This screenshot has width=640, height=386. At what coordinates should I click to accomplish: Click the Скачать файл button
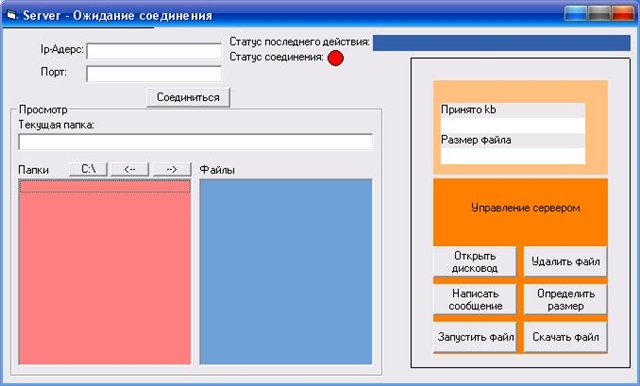tap(566, 337)
